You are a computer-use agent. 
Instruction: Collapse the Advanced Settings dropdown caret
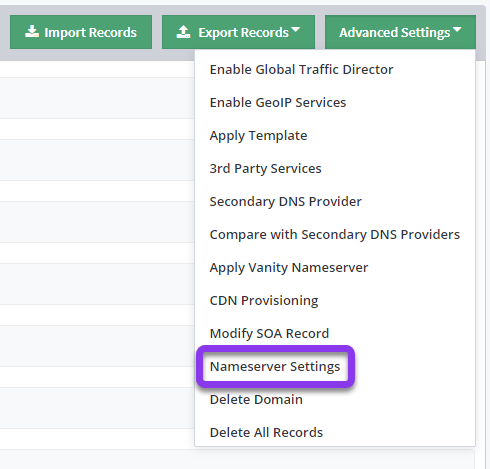click(x=457, y=30)
